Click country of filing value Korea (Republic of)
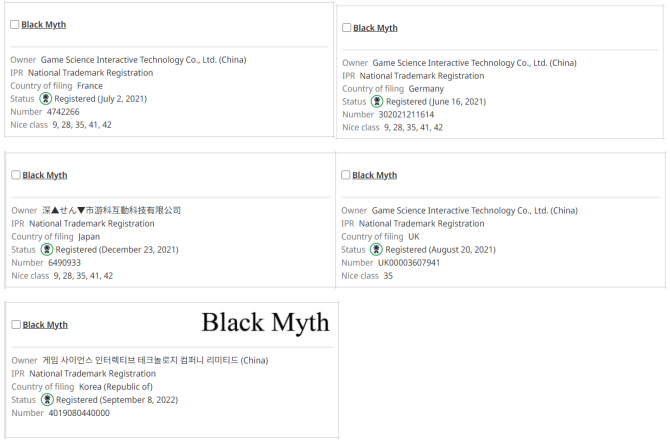This screenshot has height=442, width=670. 116,387
